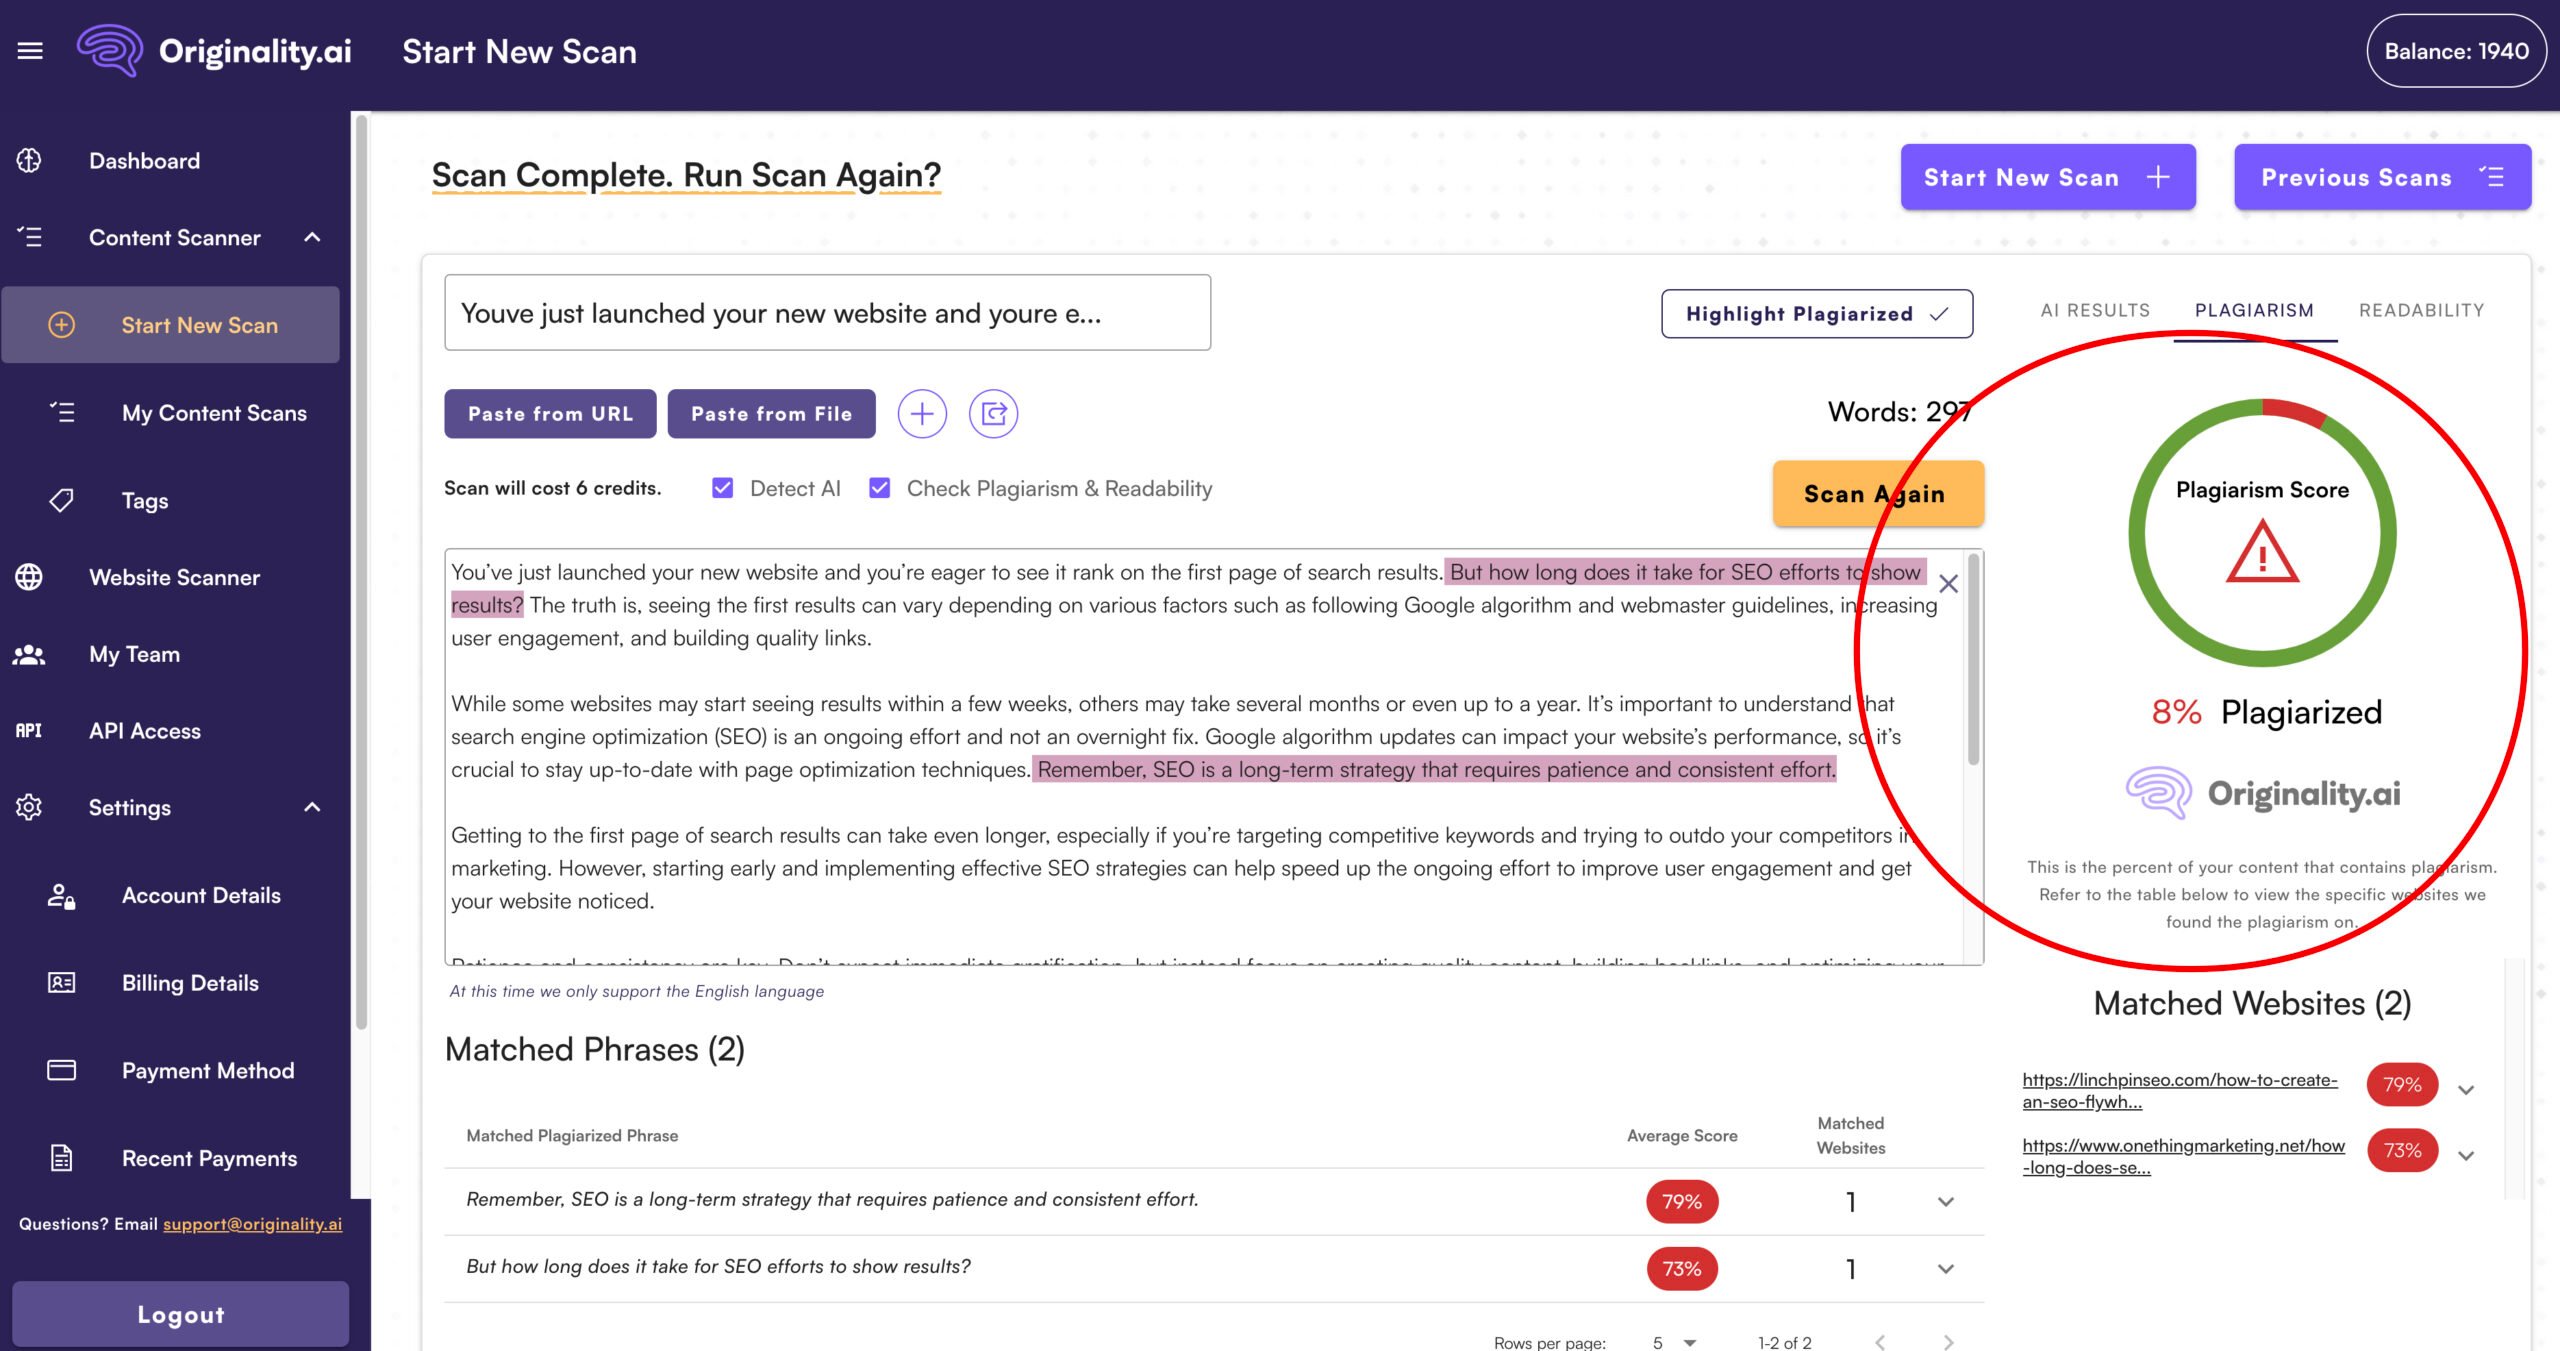Open the hamburger menu icon

coord(30,51)
